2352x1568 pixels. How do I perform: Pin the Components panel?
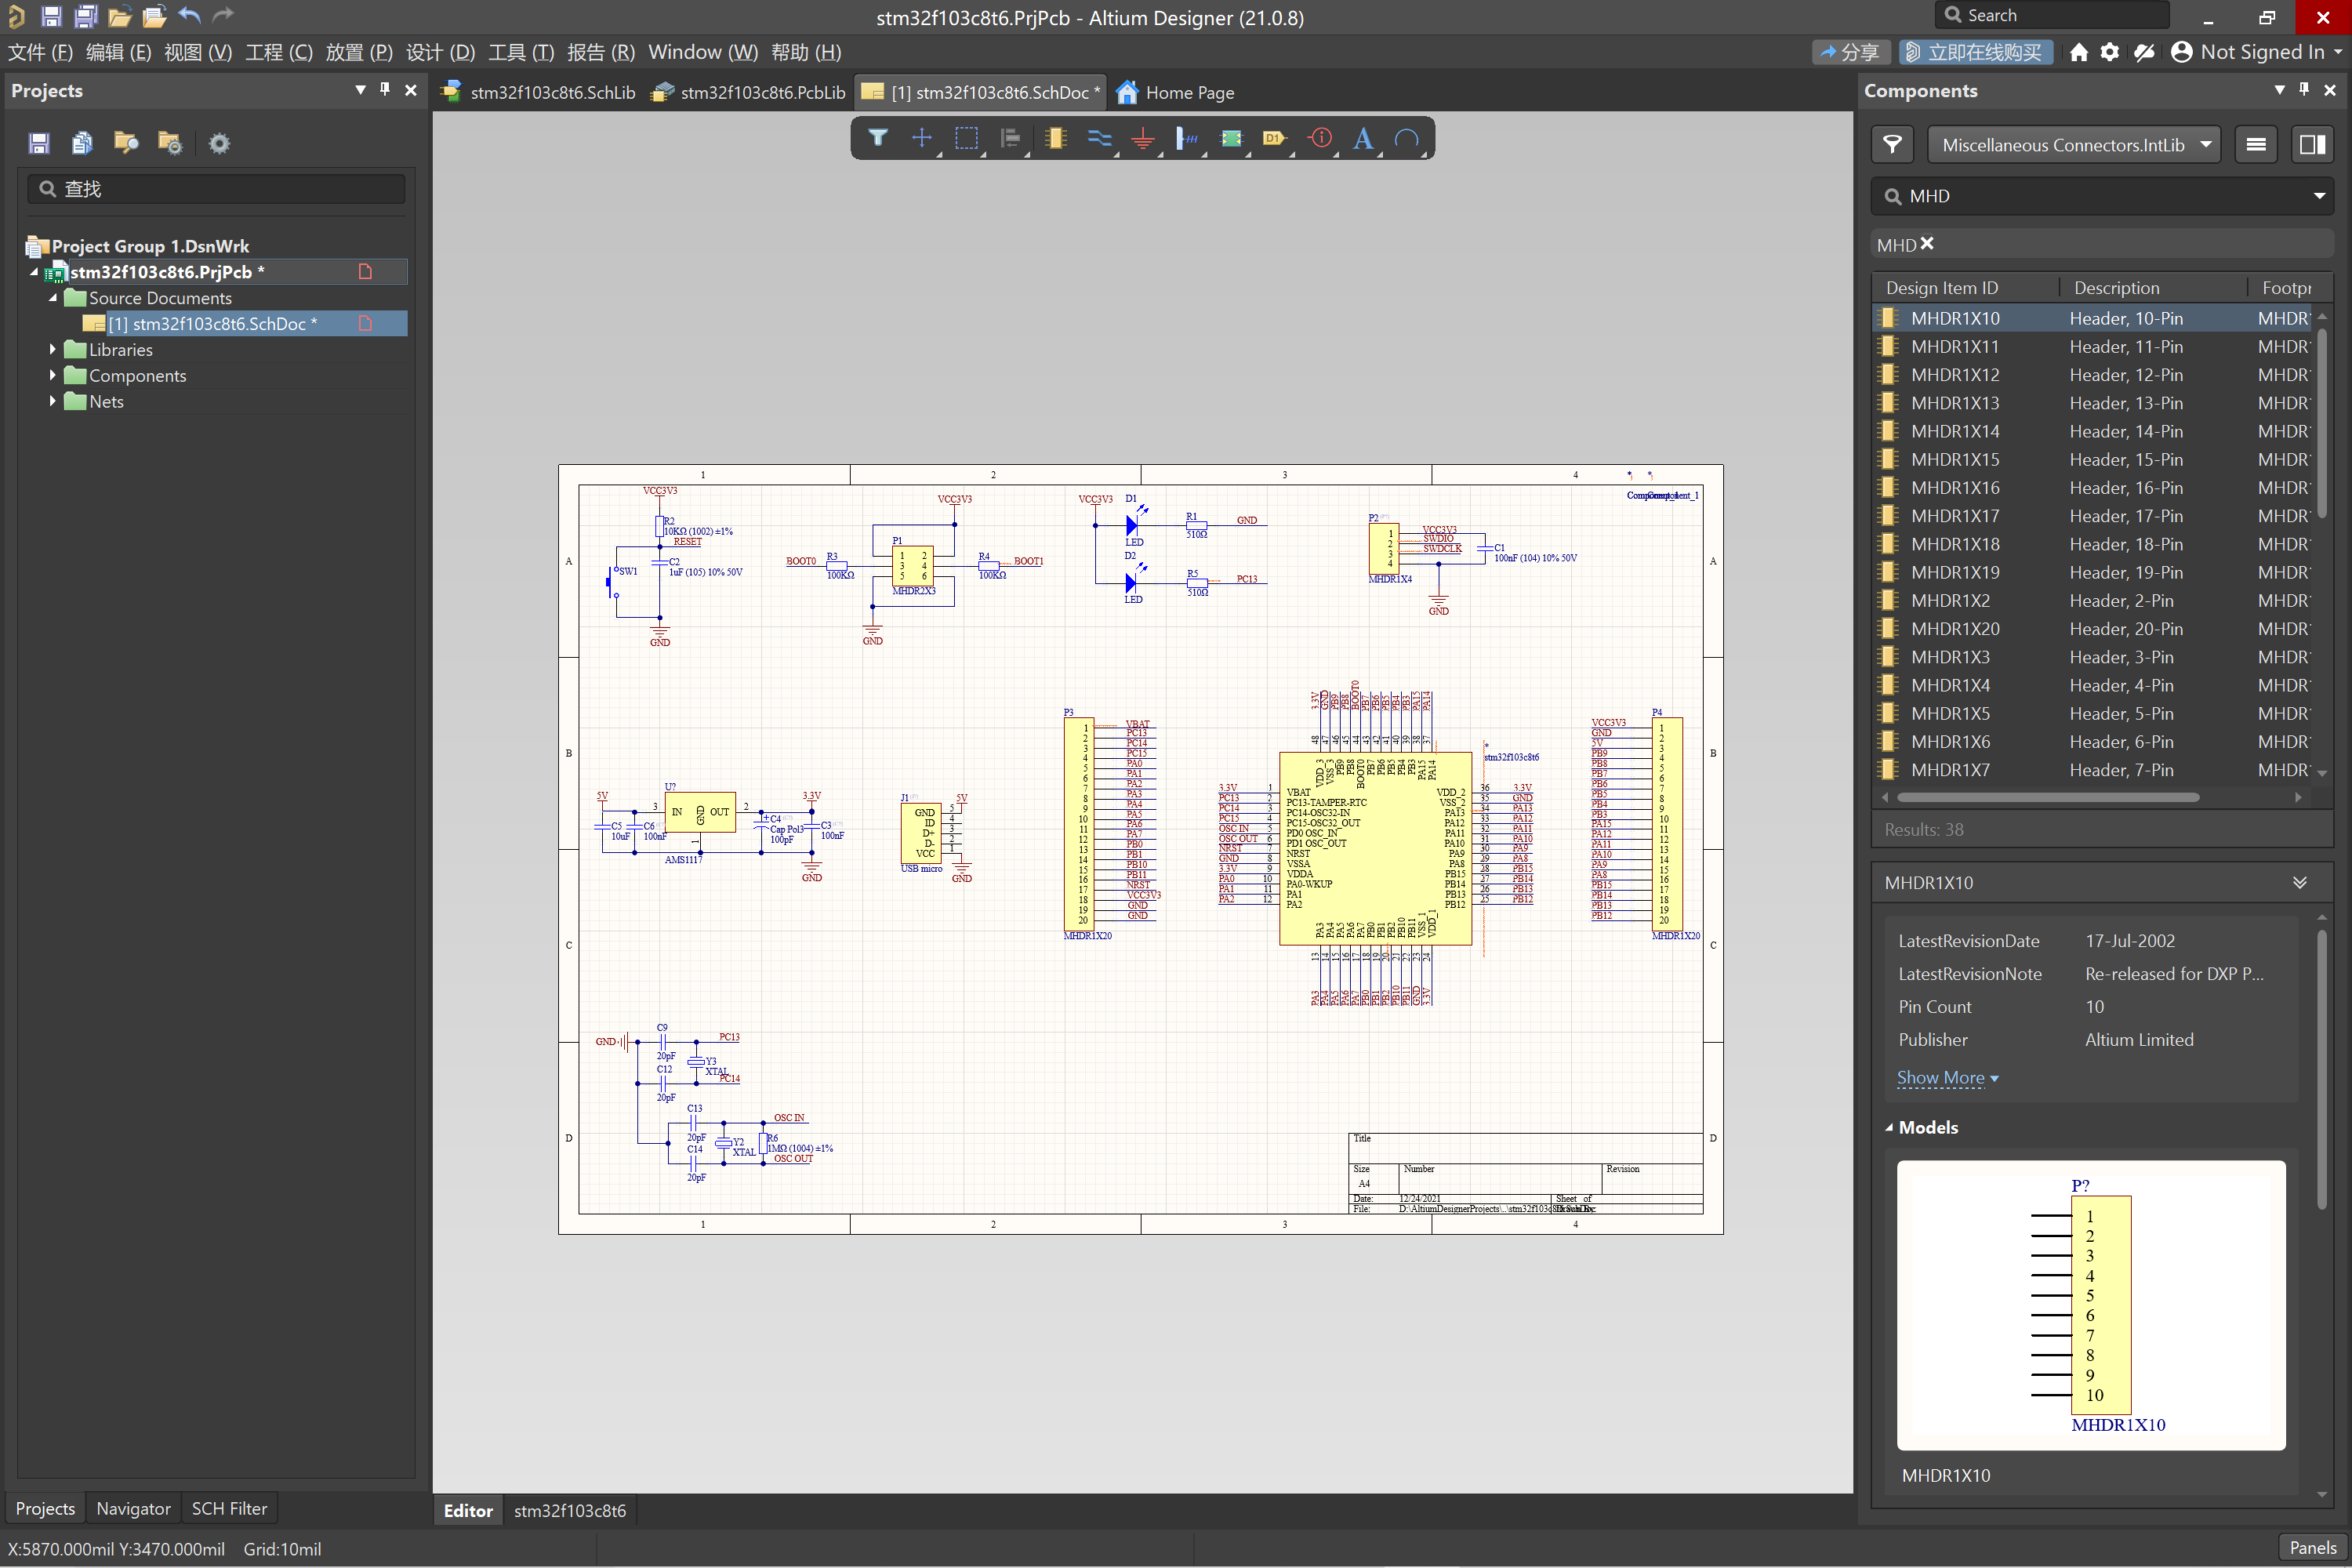[2305, 89]
